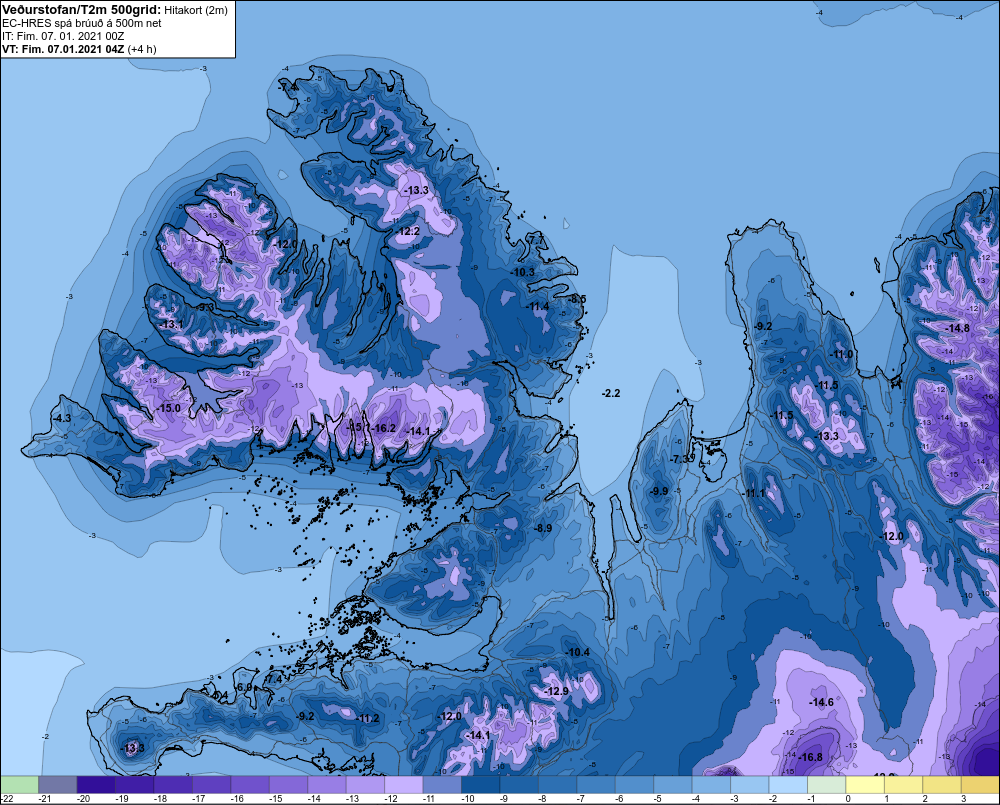Click the -4.3 value on western peninsula
The height and width of the screenshot is (805, 1000).
click(x=61, y=418)
